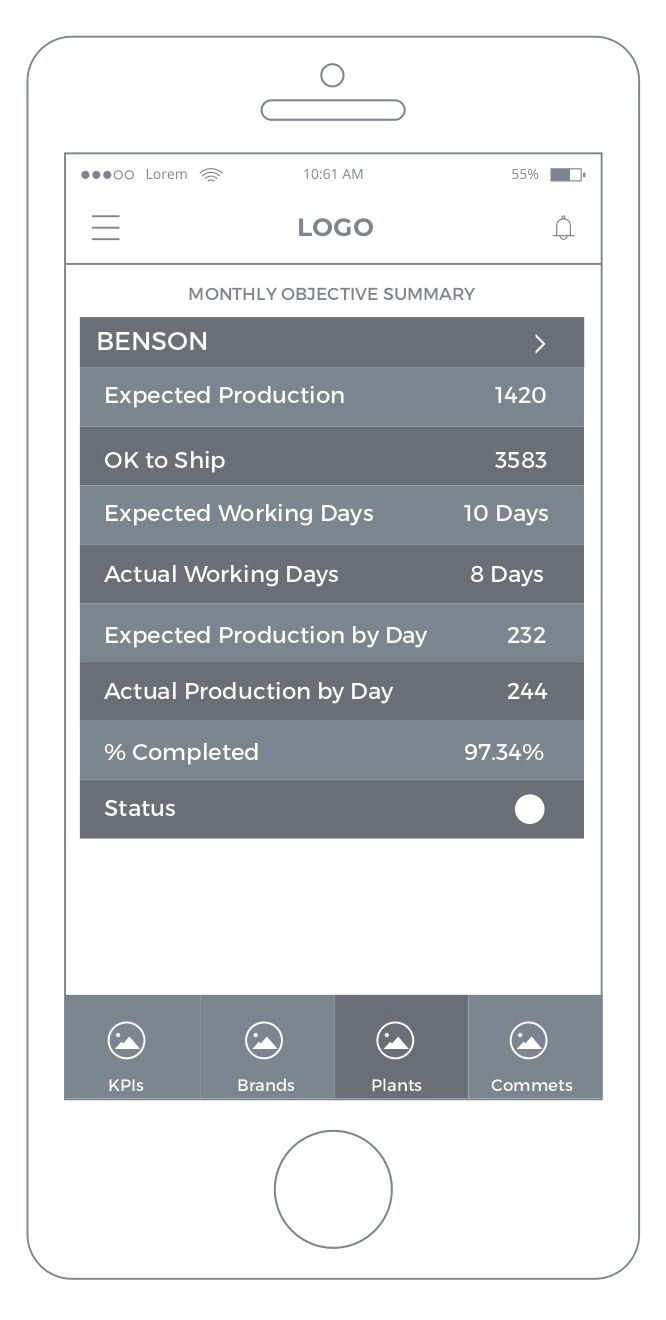Switch to the Brands tab label
Screen dimensions: 666x1320
[266, 1085]
